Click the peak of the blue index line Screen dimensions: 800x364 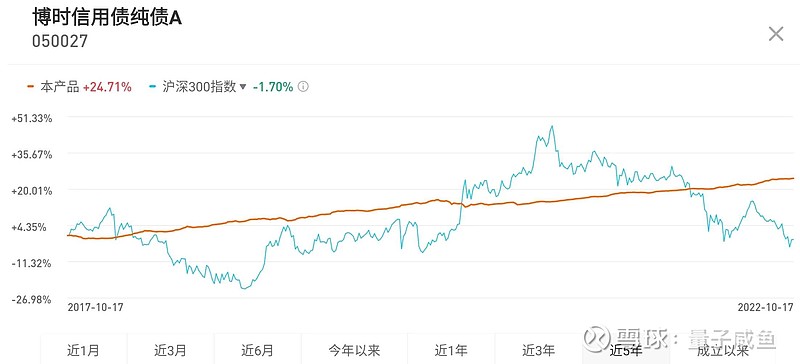click(551, 127)
